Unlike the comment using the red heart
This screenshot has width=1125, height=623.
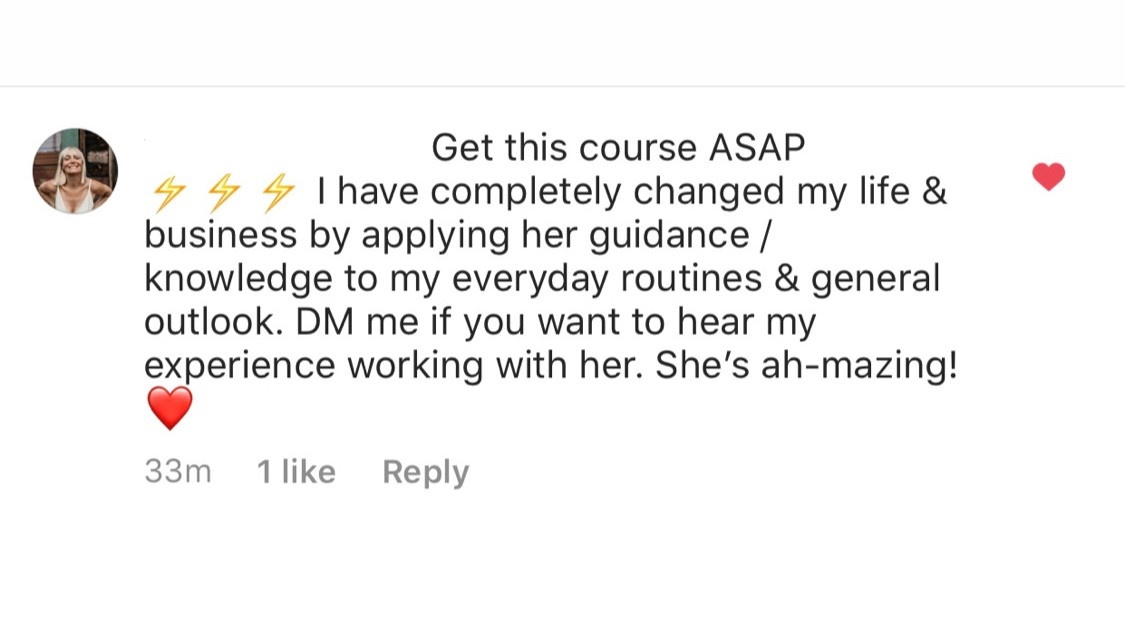[1048, 177]
